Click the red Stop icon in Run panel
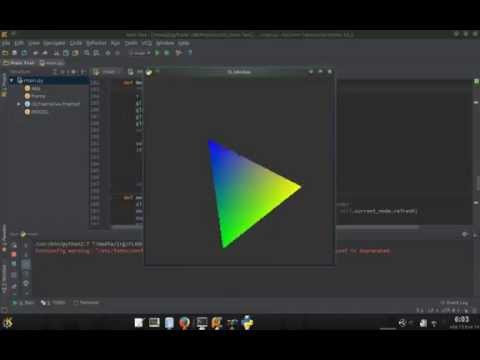 [14, 254]
